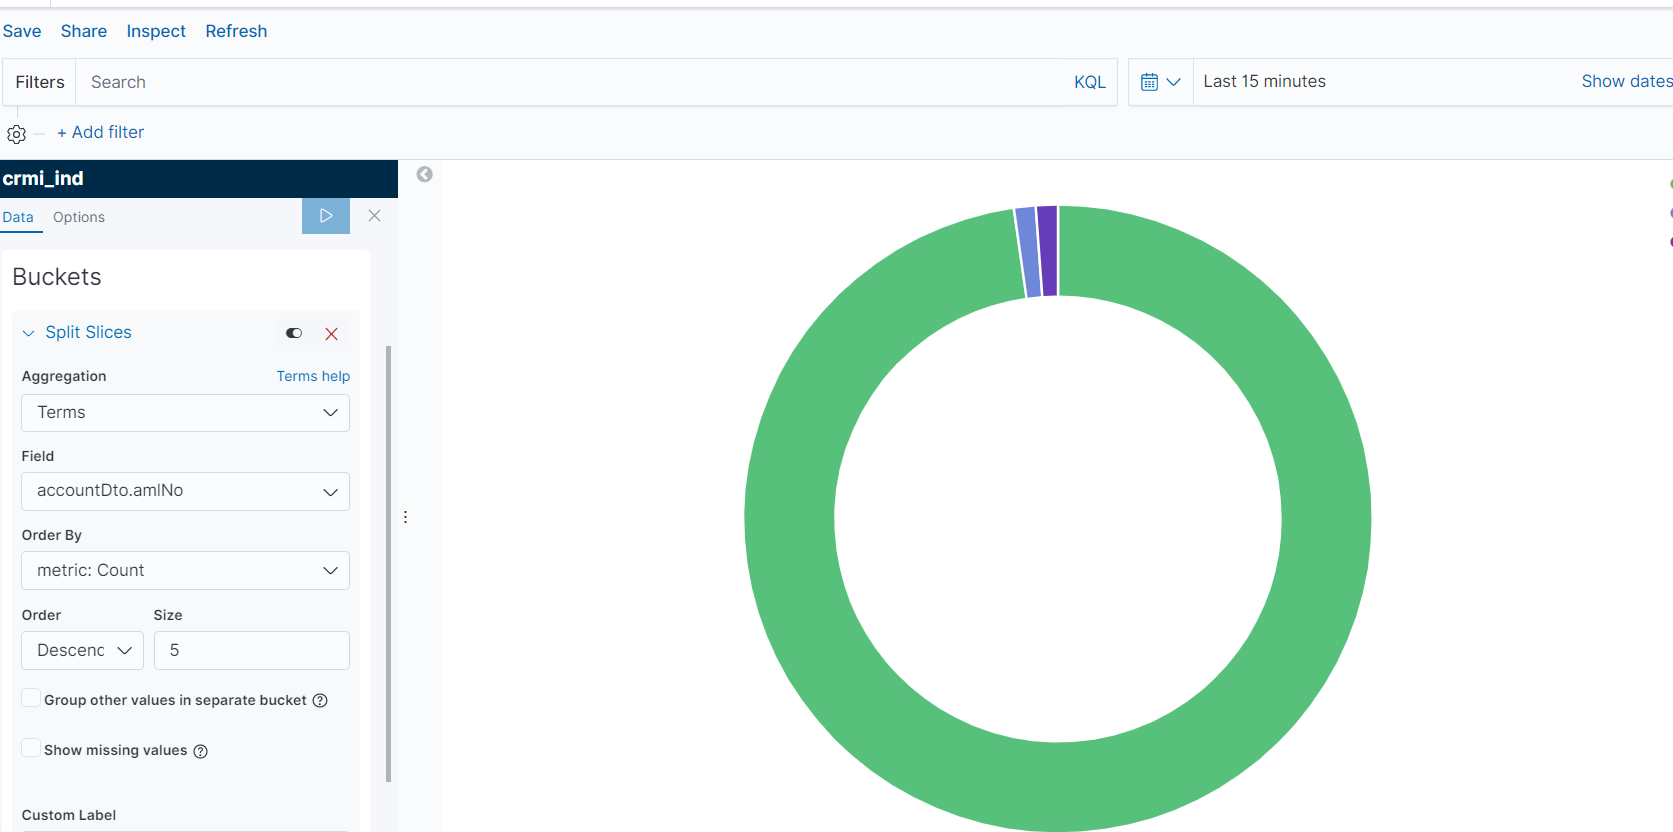1673x832 pixels.
Task: Click the Size input field
Action: click(252, 650)
